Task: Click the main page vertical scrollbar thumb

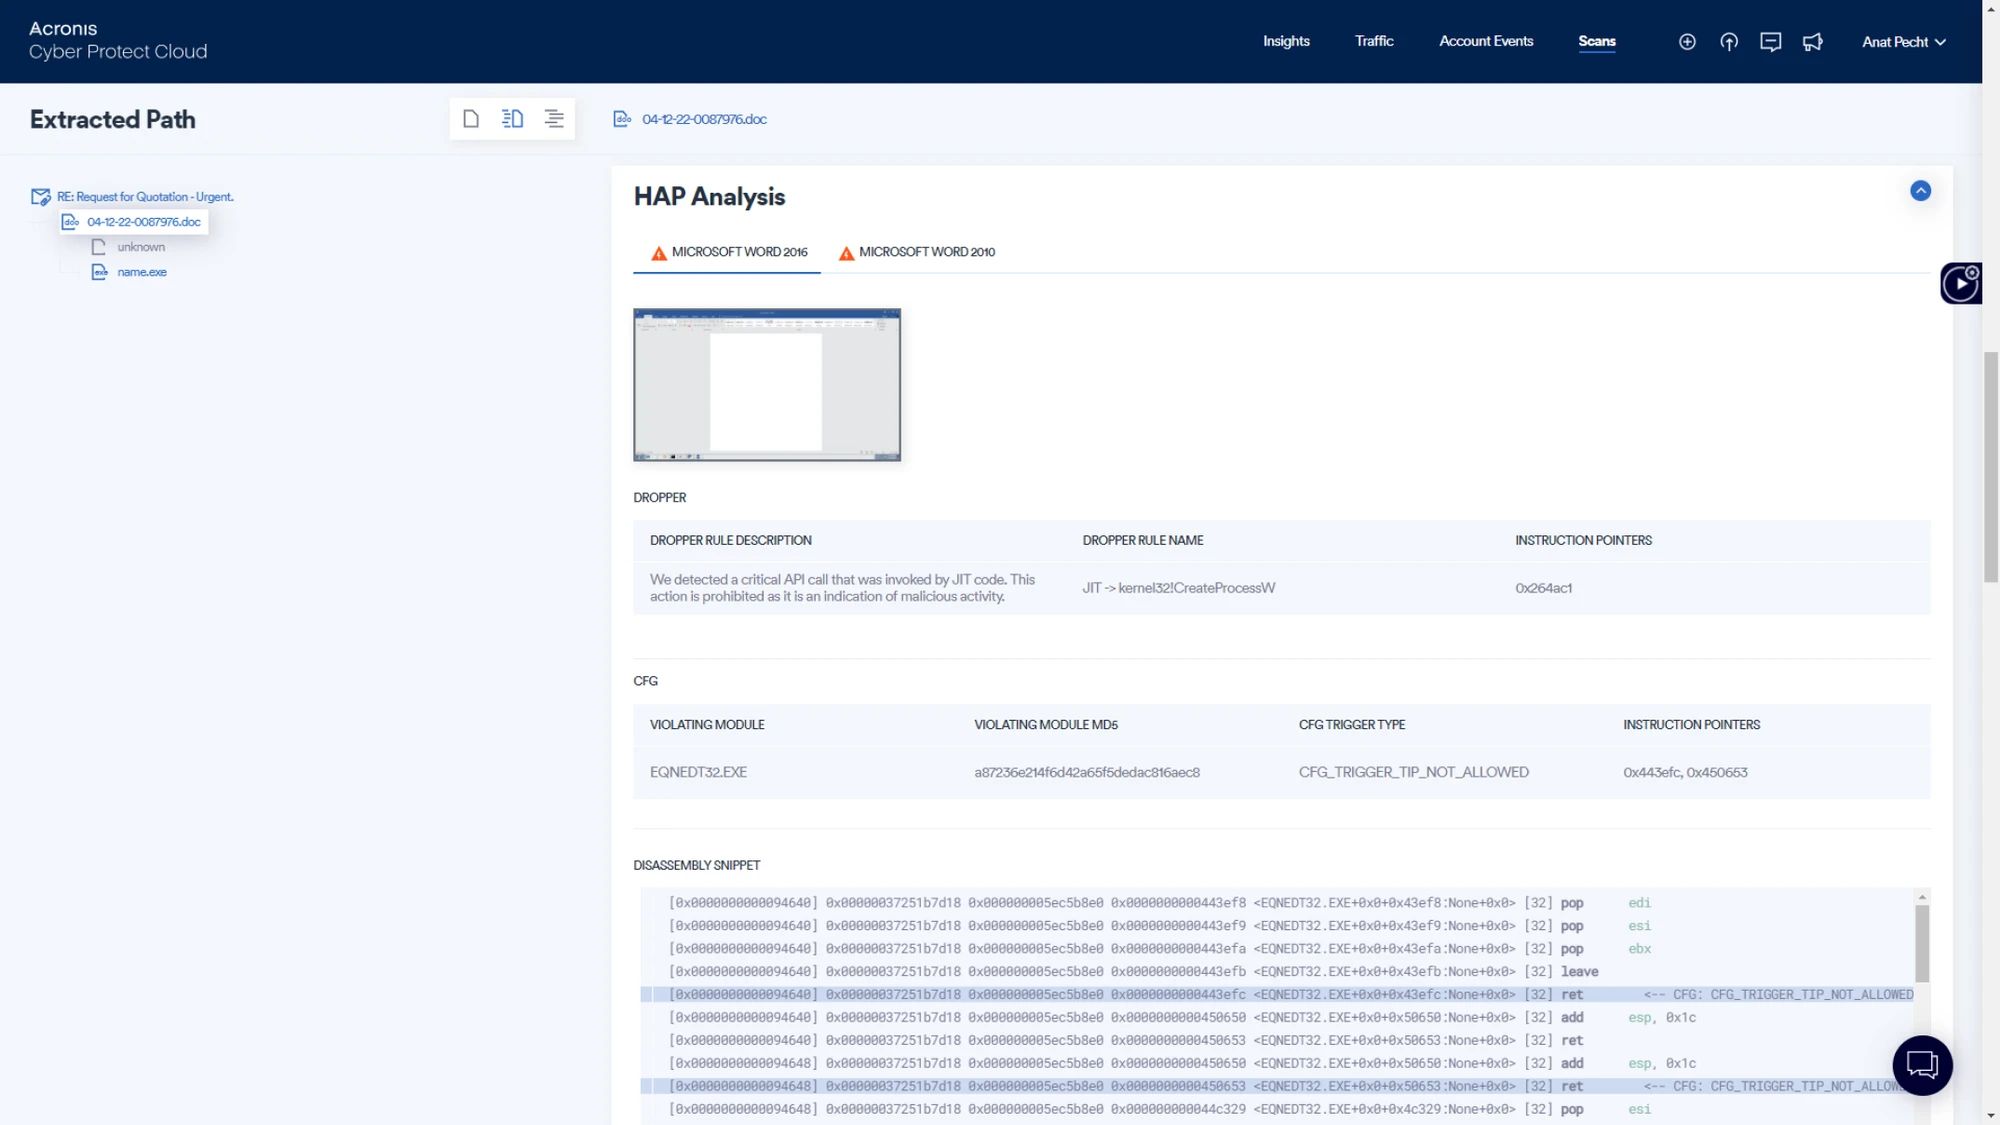Action: tap(1991, 467)
